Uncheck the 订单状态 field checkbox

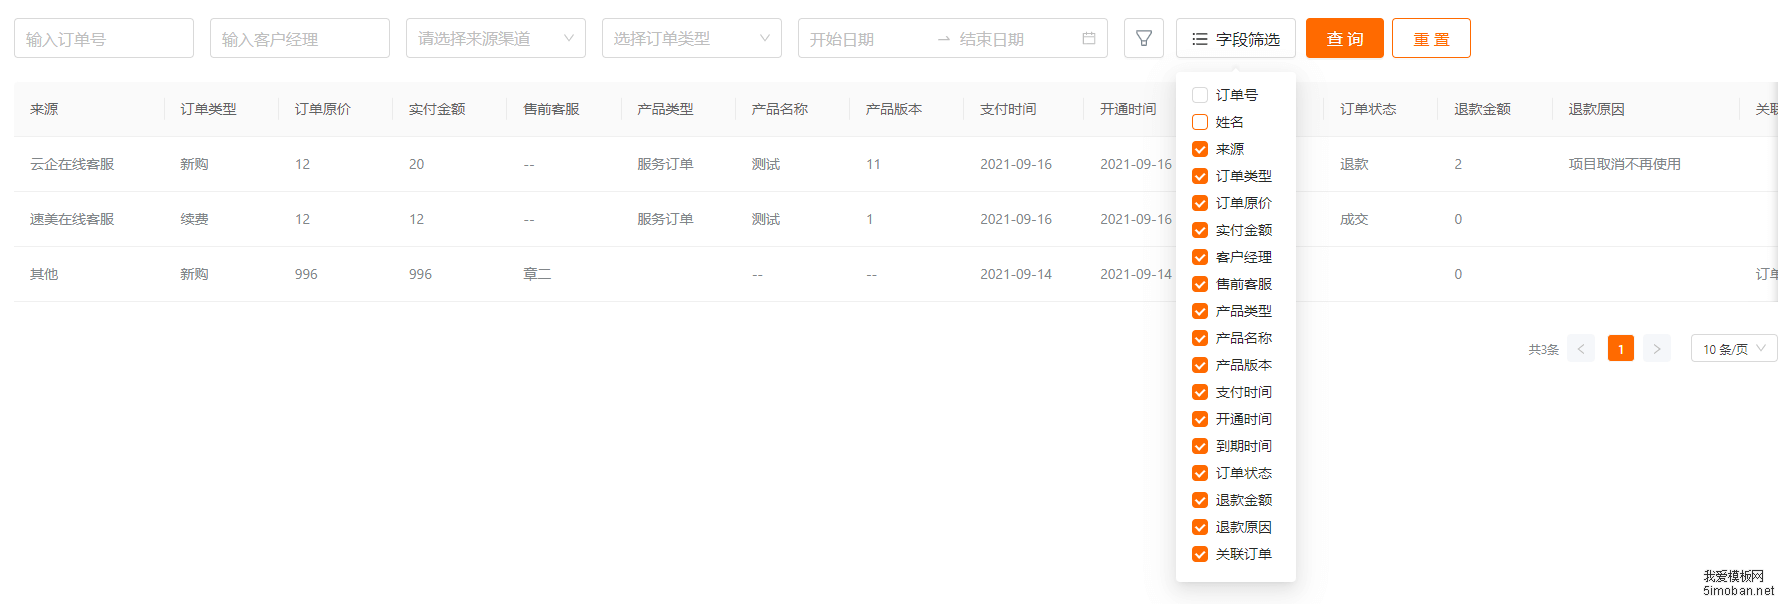coord(1200,473)
